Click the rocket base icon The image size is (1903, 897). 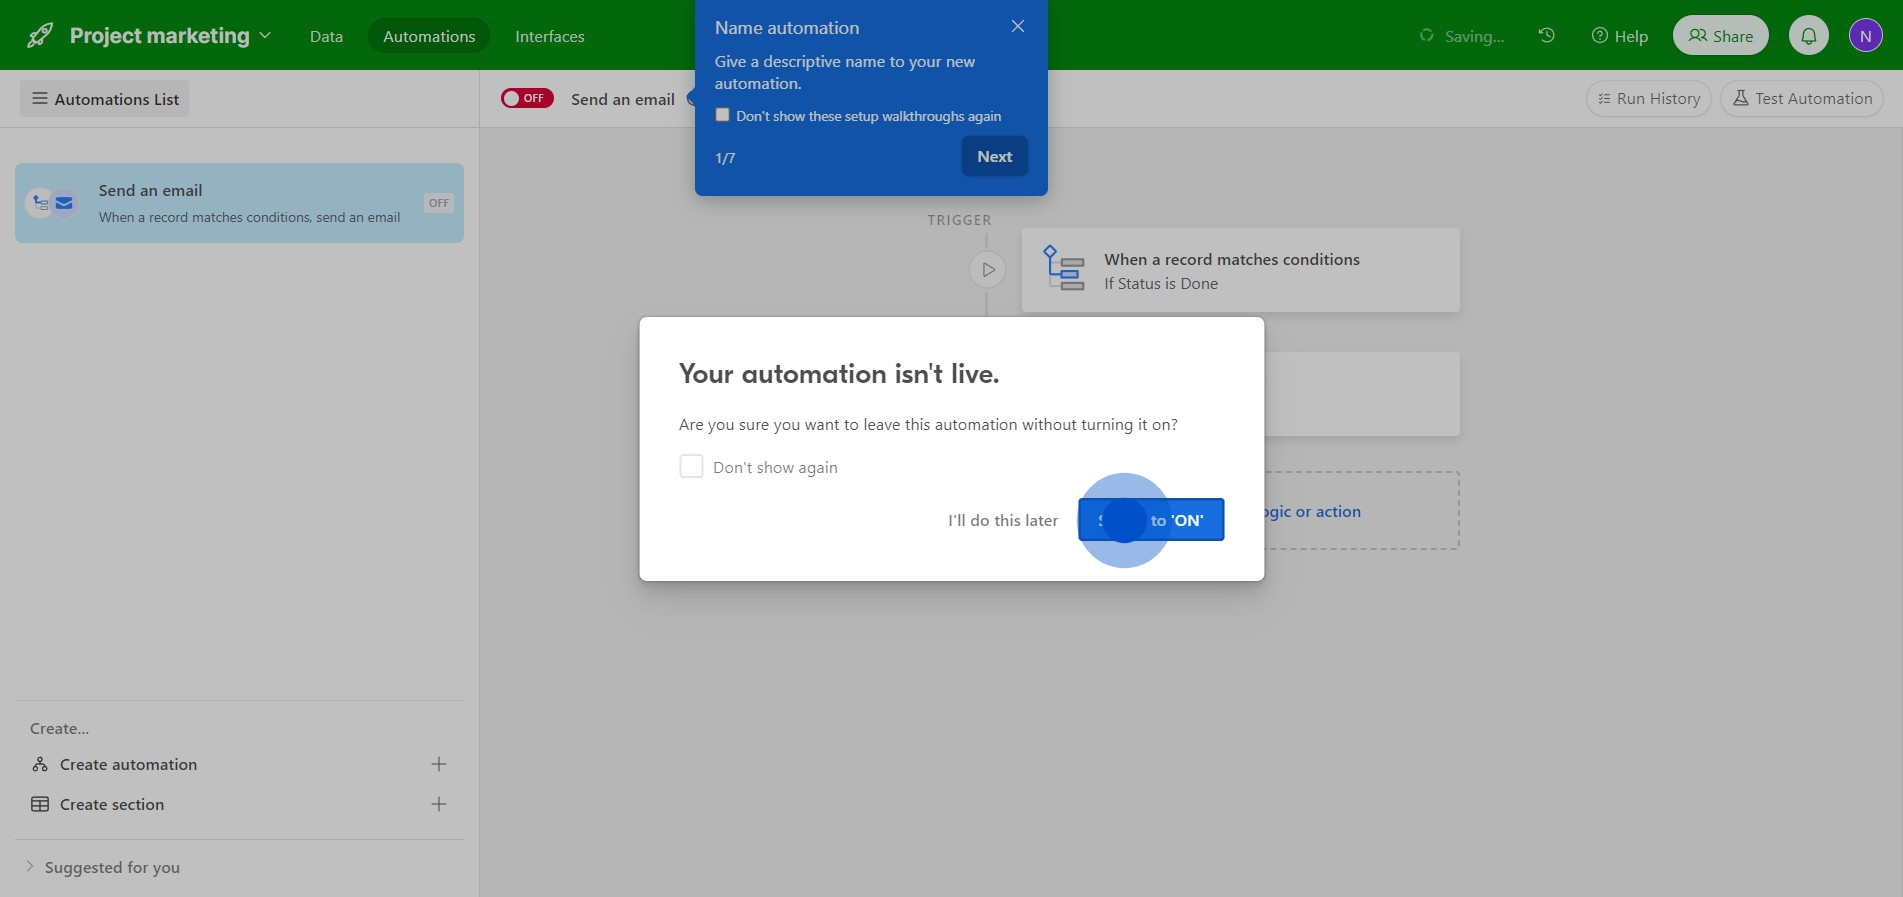click(40, 36)
